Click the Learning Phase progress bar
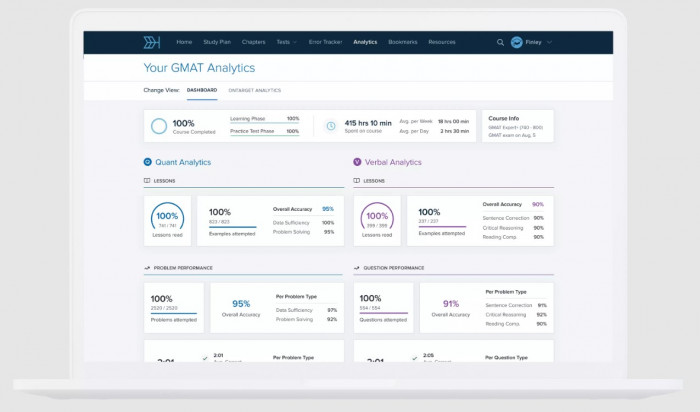 264,123
